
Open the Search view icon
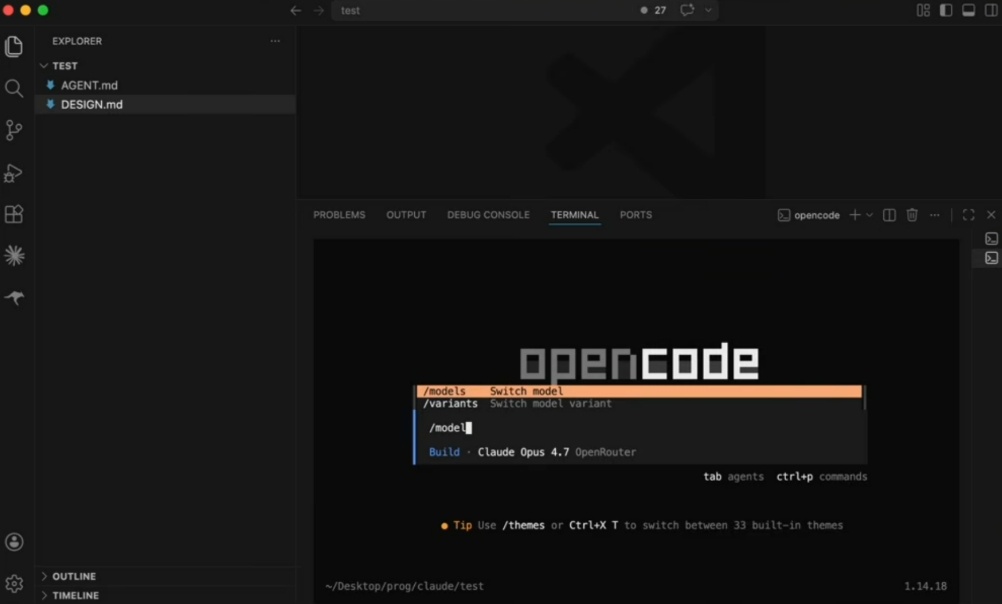pos(13,88)
